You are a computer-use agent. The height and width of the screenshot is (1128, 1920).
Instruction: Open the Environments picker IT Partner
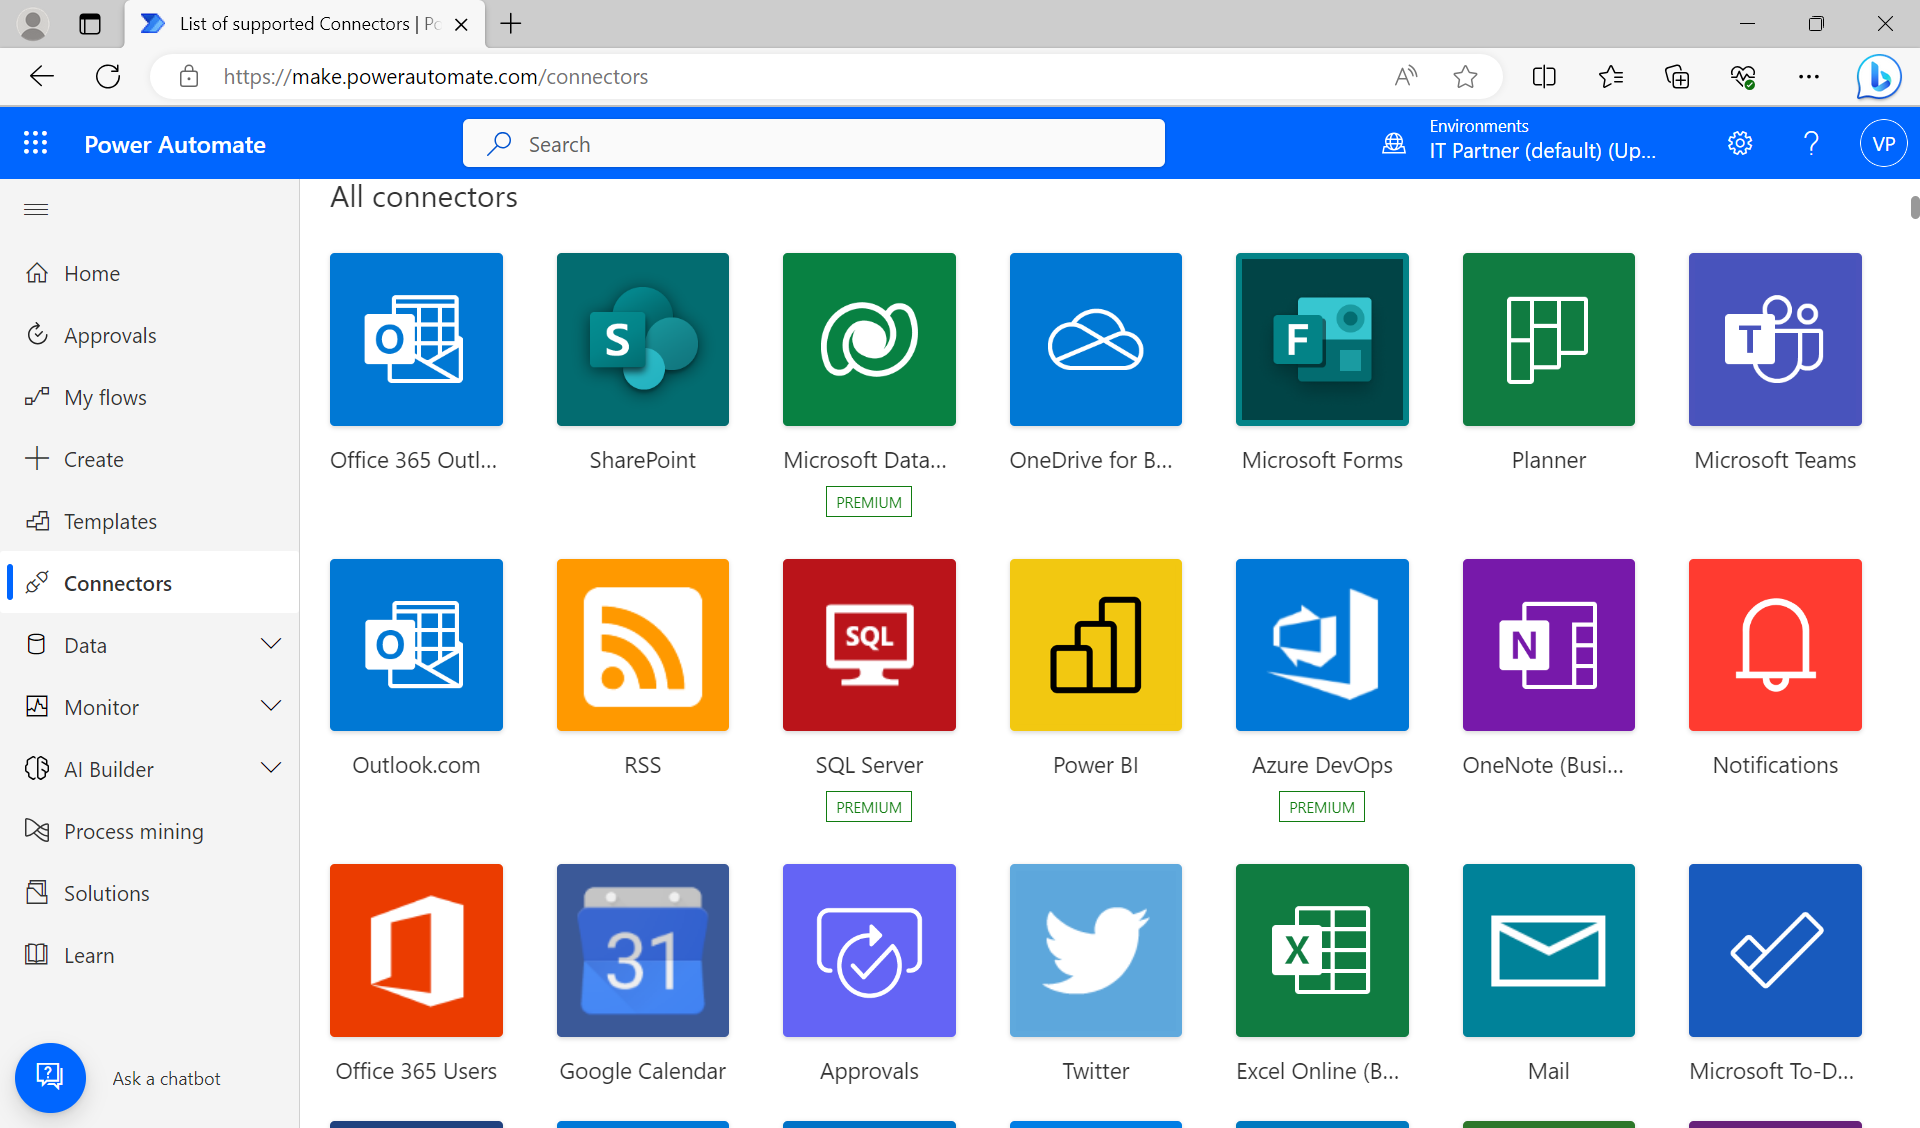tap(1540, 140)
